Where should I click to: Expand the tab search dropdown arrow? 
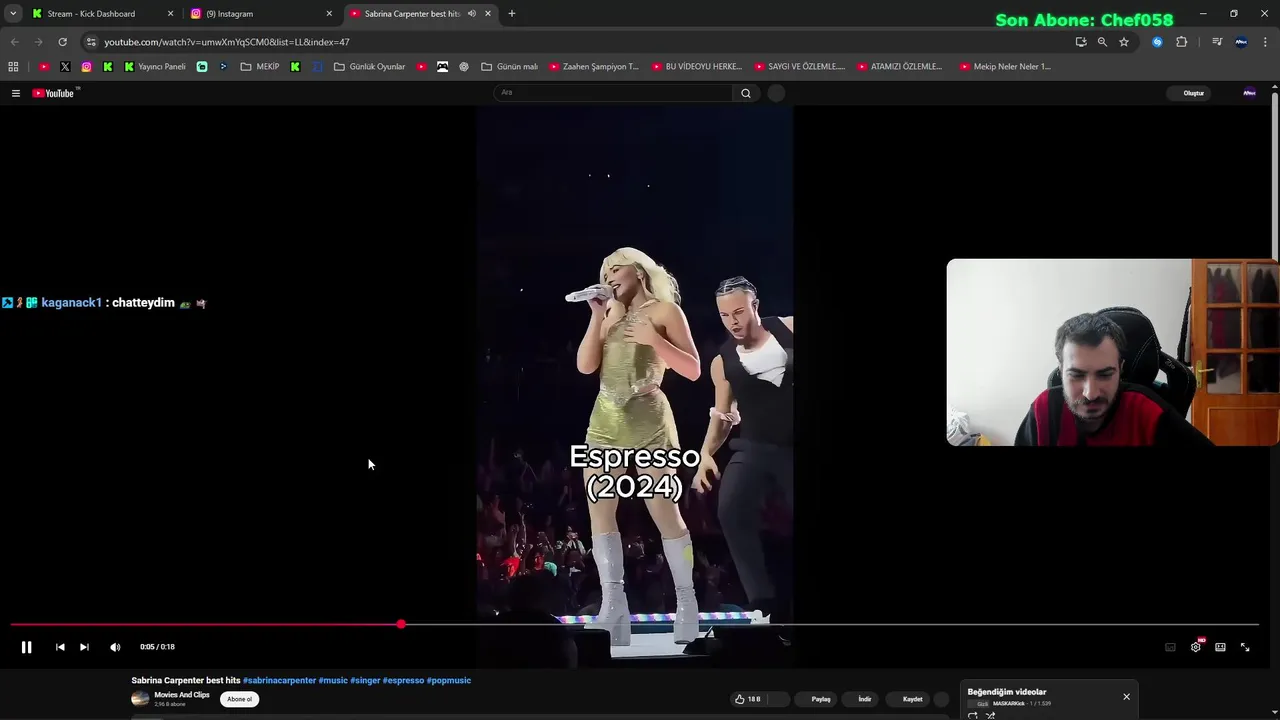[x=13, y=14]
